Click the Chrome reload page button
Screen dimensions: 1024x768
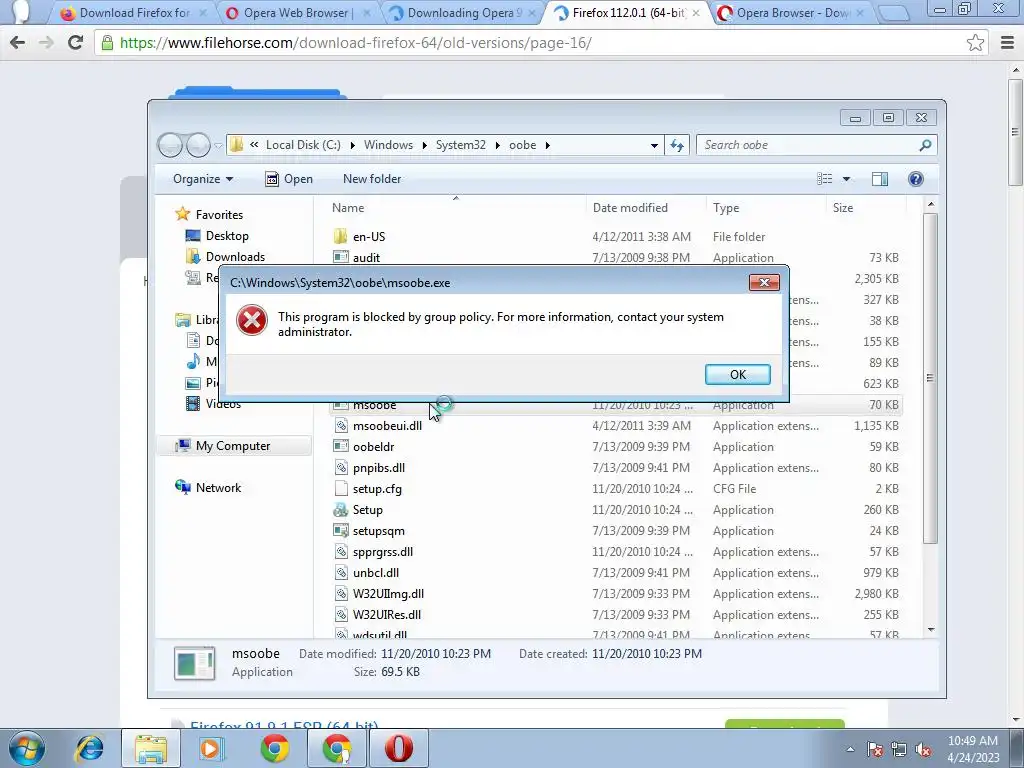coord(75,42)
